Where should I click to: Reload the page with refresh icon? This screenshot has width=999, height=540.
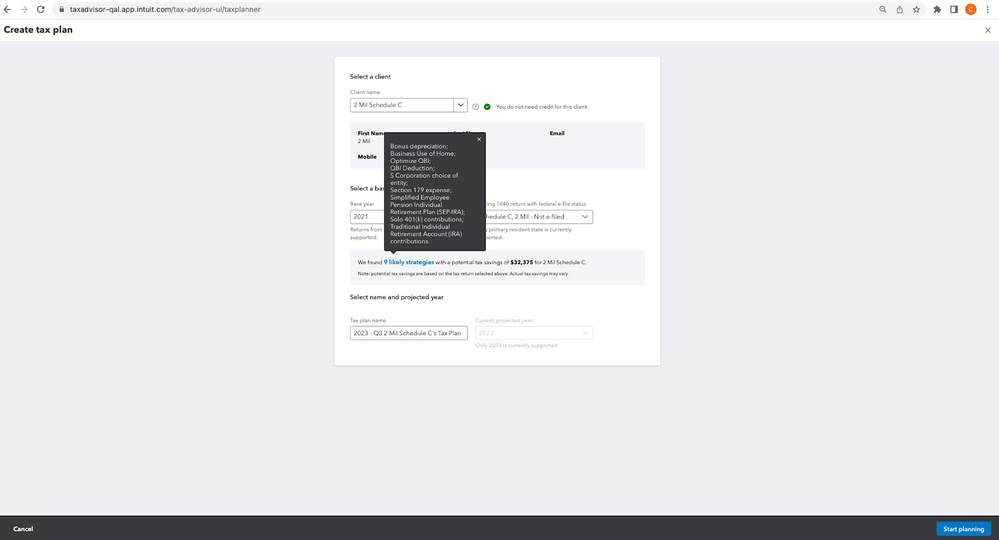pyautogui.click(x=40, y=9)
